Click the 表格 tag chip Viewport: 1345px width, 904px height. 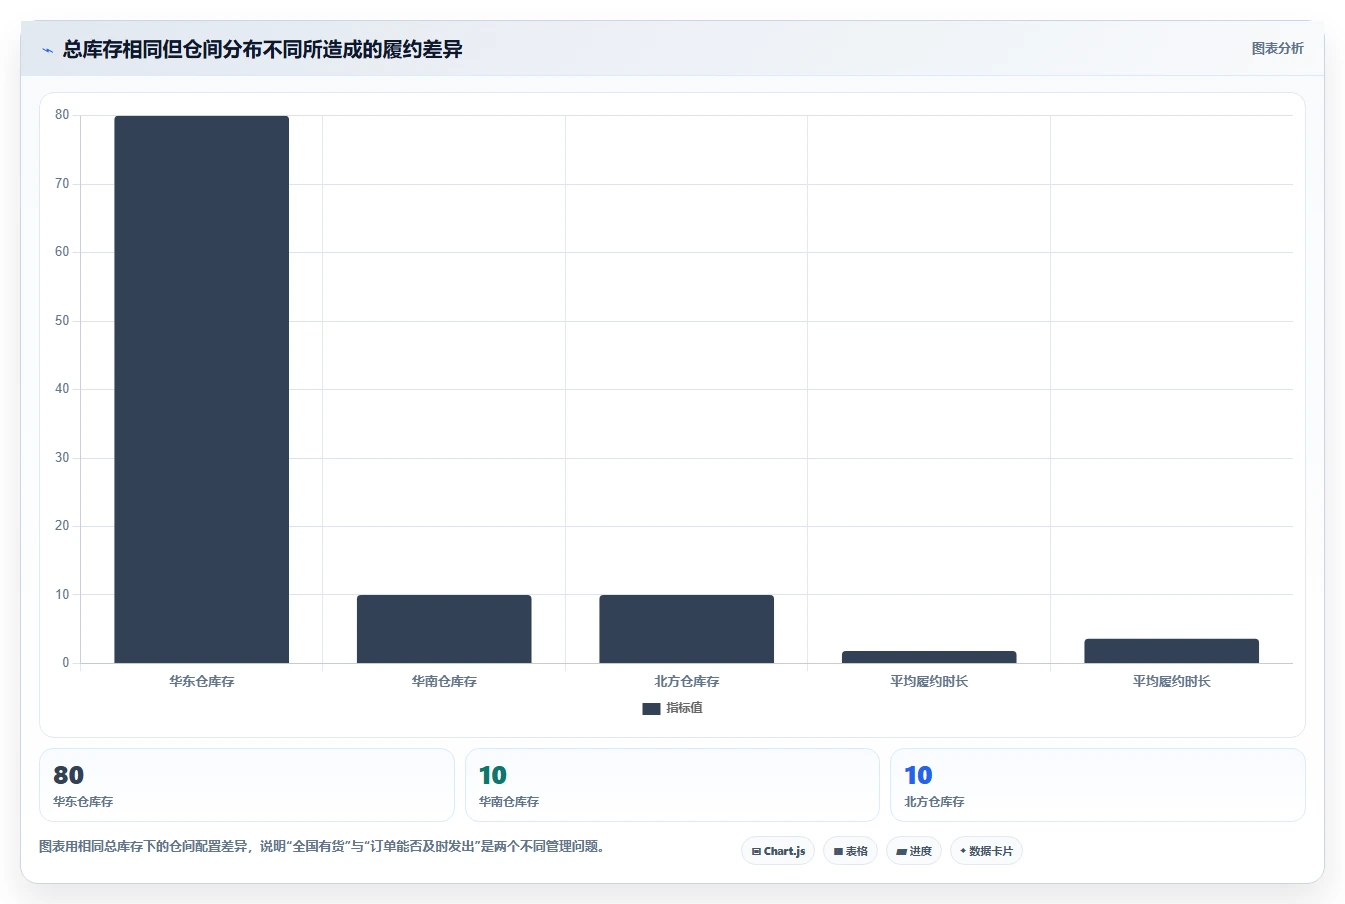pyautogui.click(x=851, y=851)
